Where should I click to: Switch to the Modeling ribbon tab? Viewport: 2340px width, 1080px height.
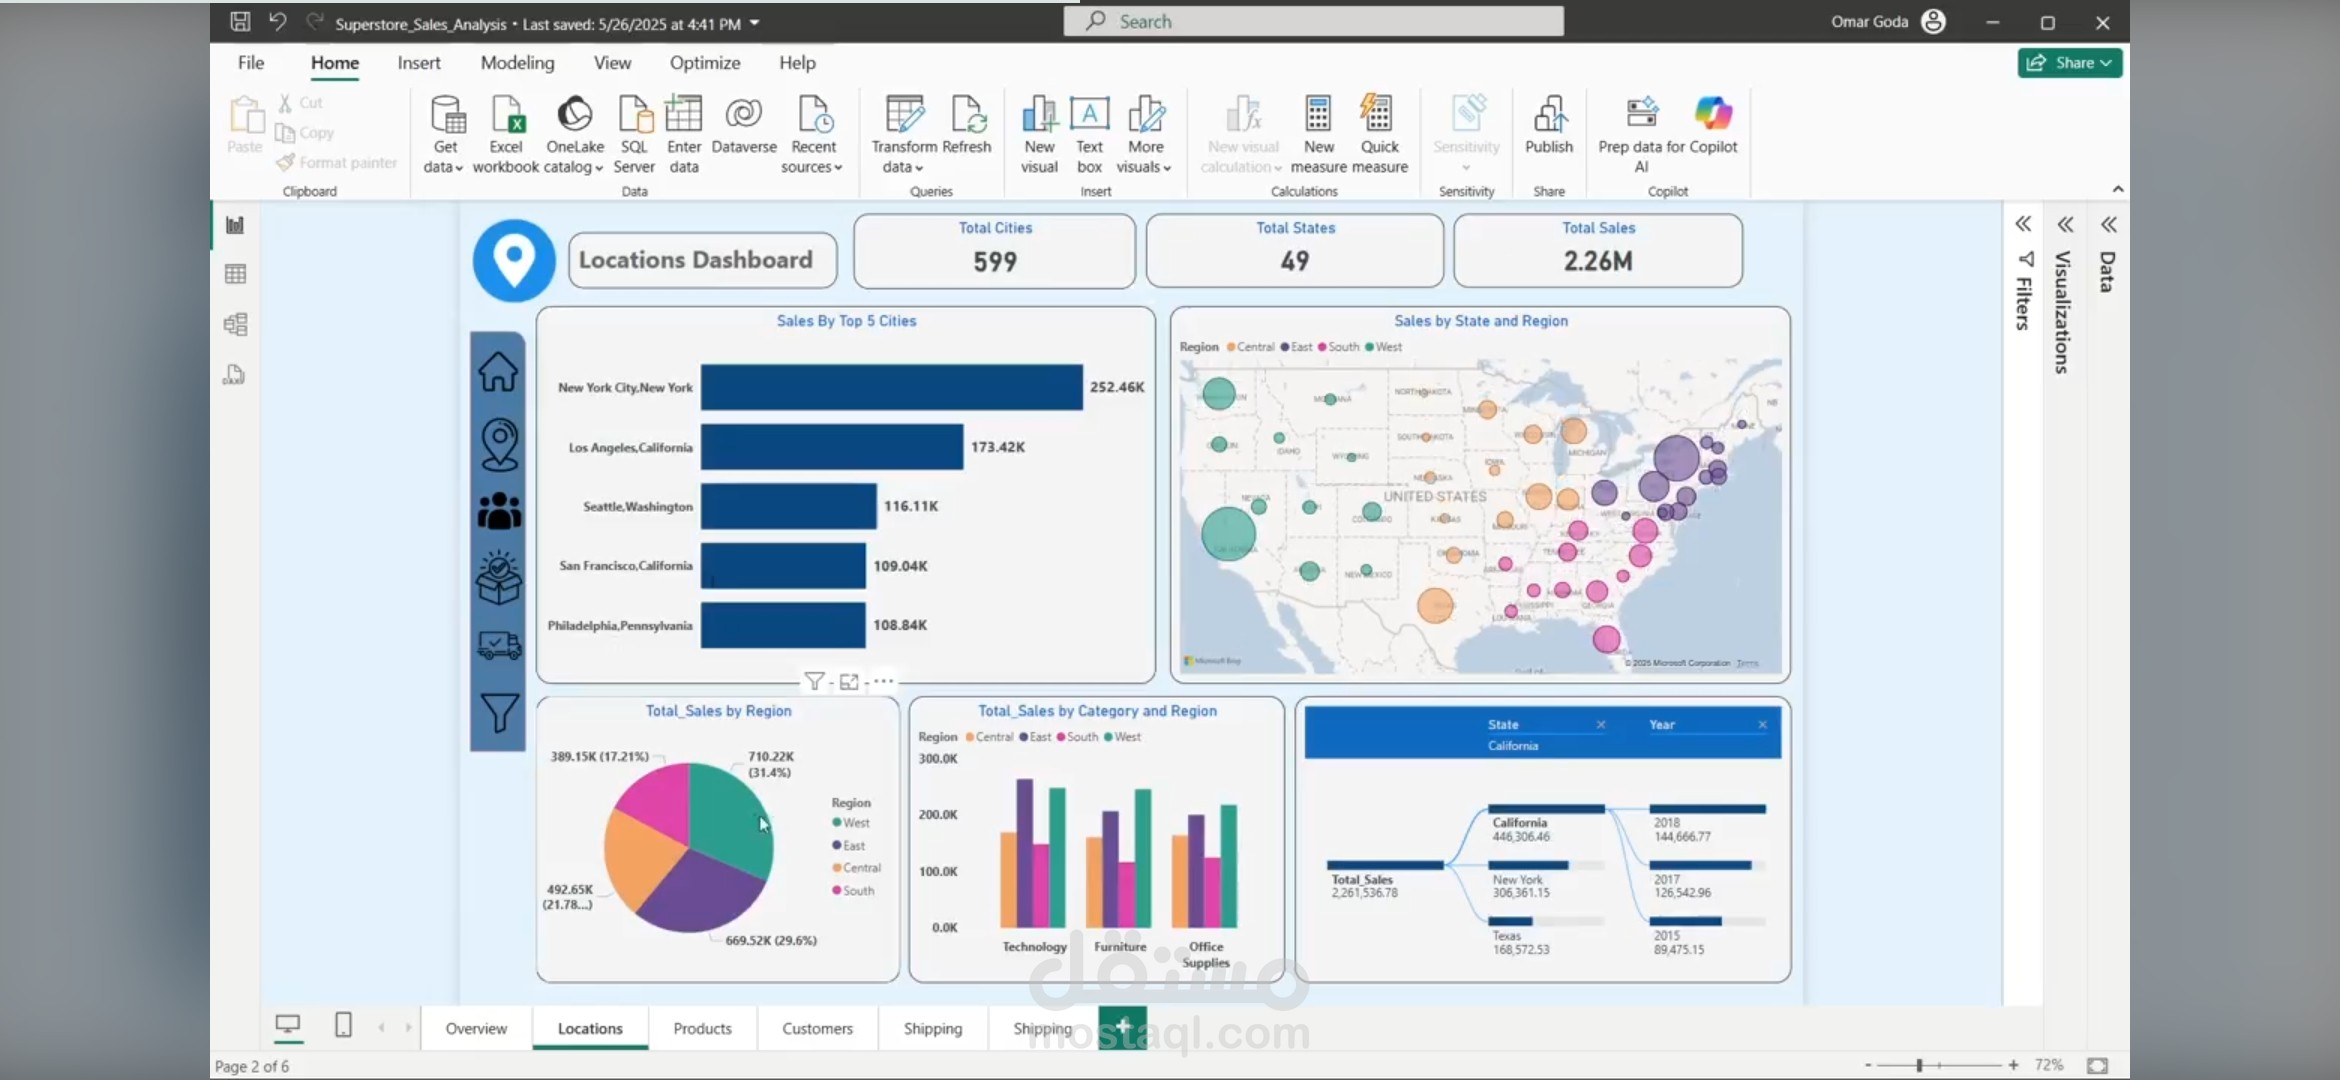[517, 62]
